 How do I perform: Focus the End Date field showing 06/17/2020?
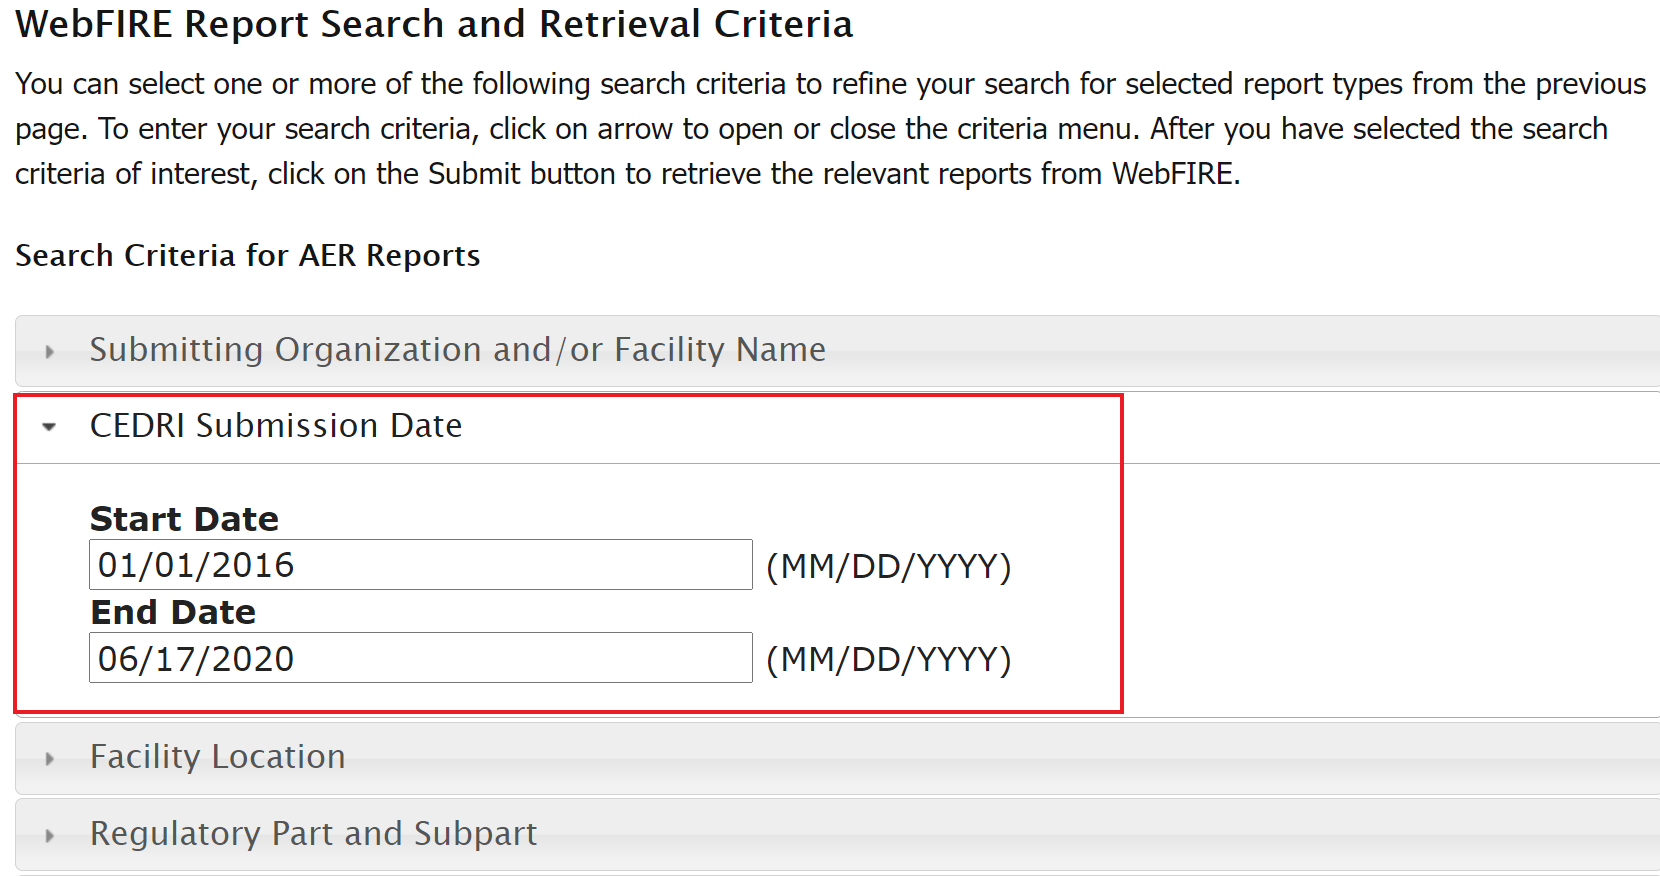click(421, 658)
